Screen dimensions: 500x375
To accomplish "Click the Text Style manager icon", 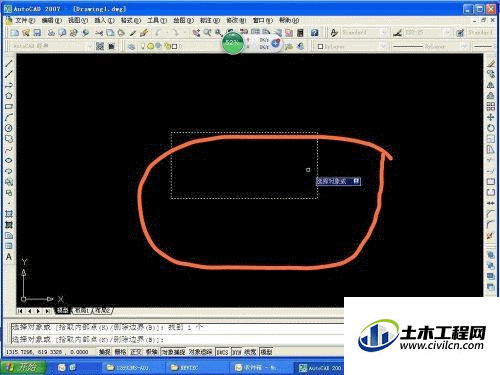I will point(334,33).
